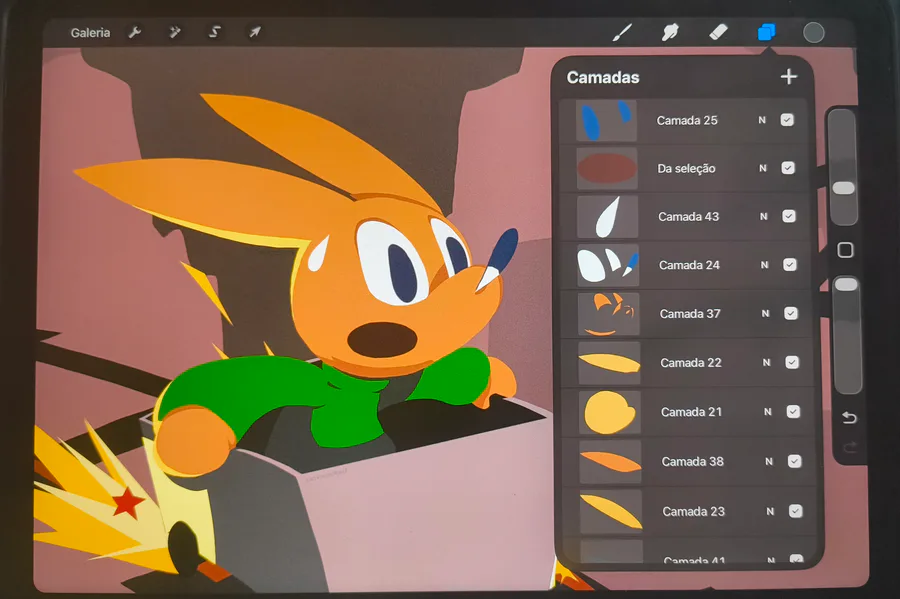Redo action with the dimmed sidebar arrow
The width and height of the screenshot is (900, 599).
[x=850, y=446]
